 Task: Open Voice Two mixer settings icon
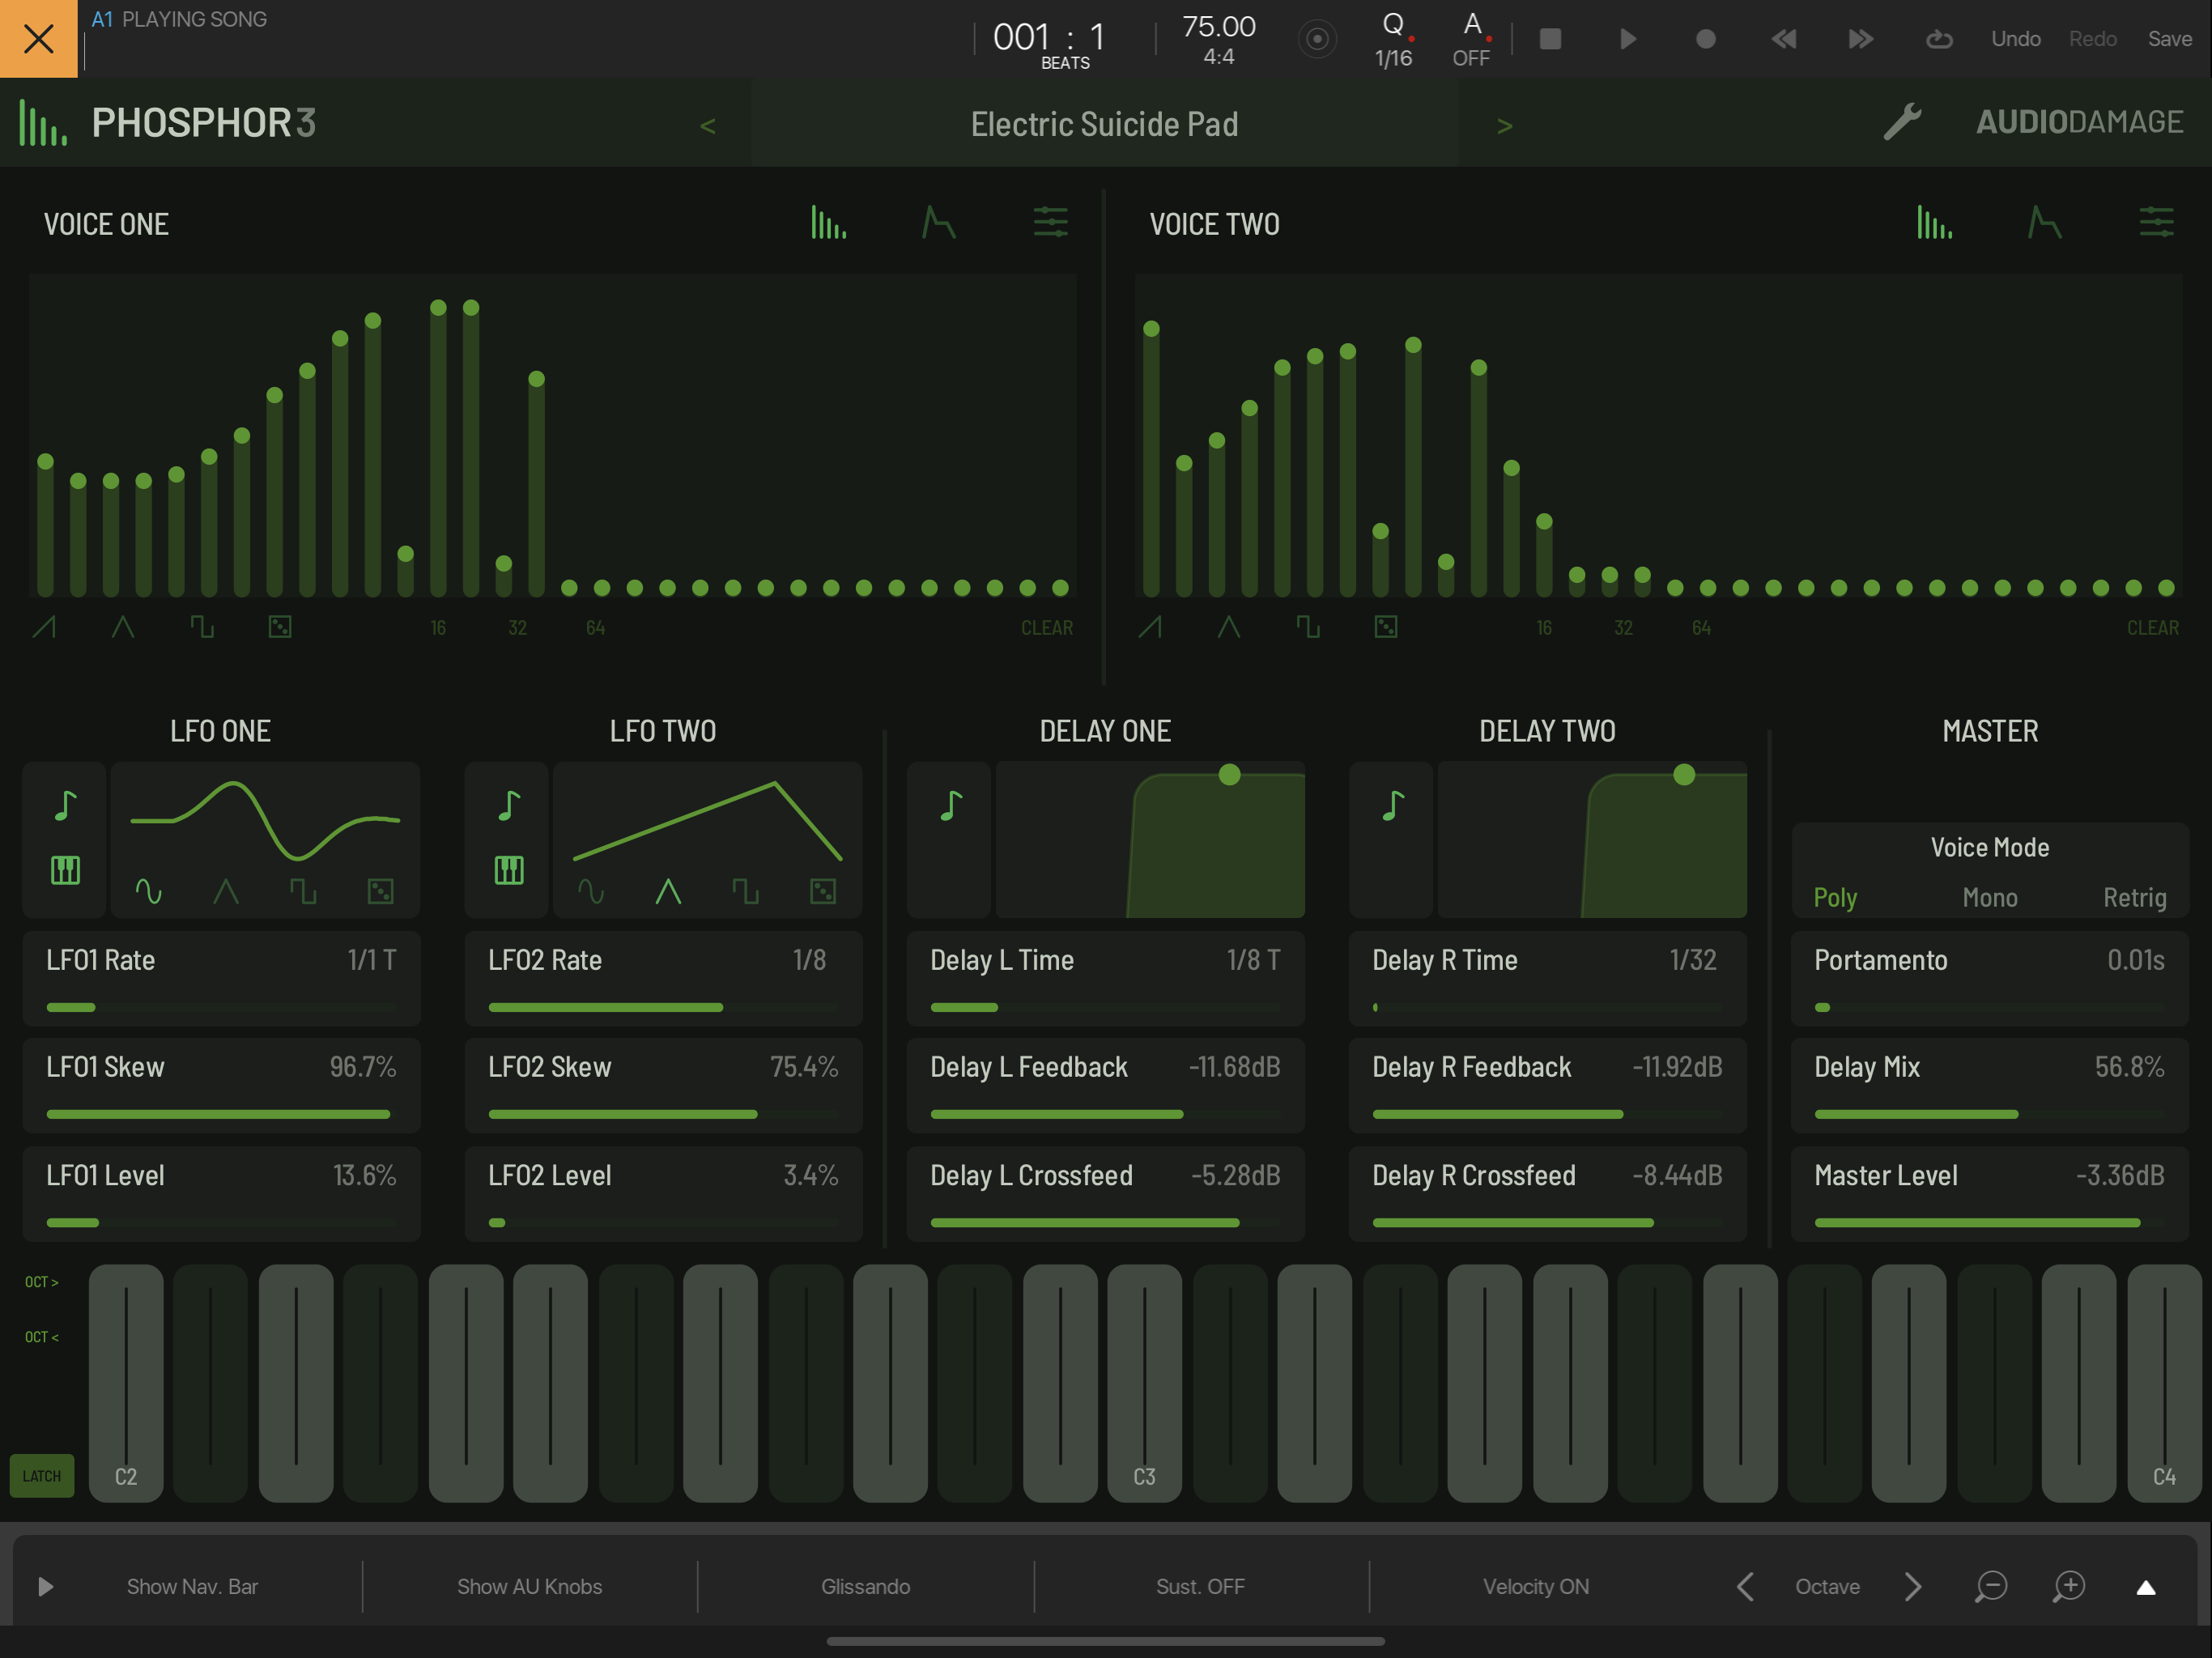2156,222
